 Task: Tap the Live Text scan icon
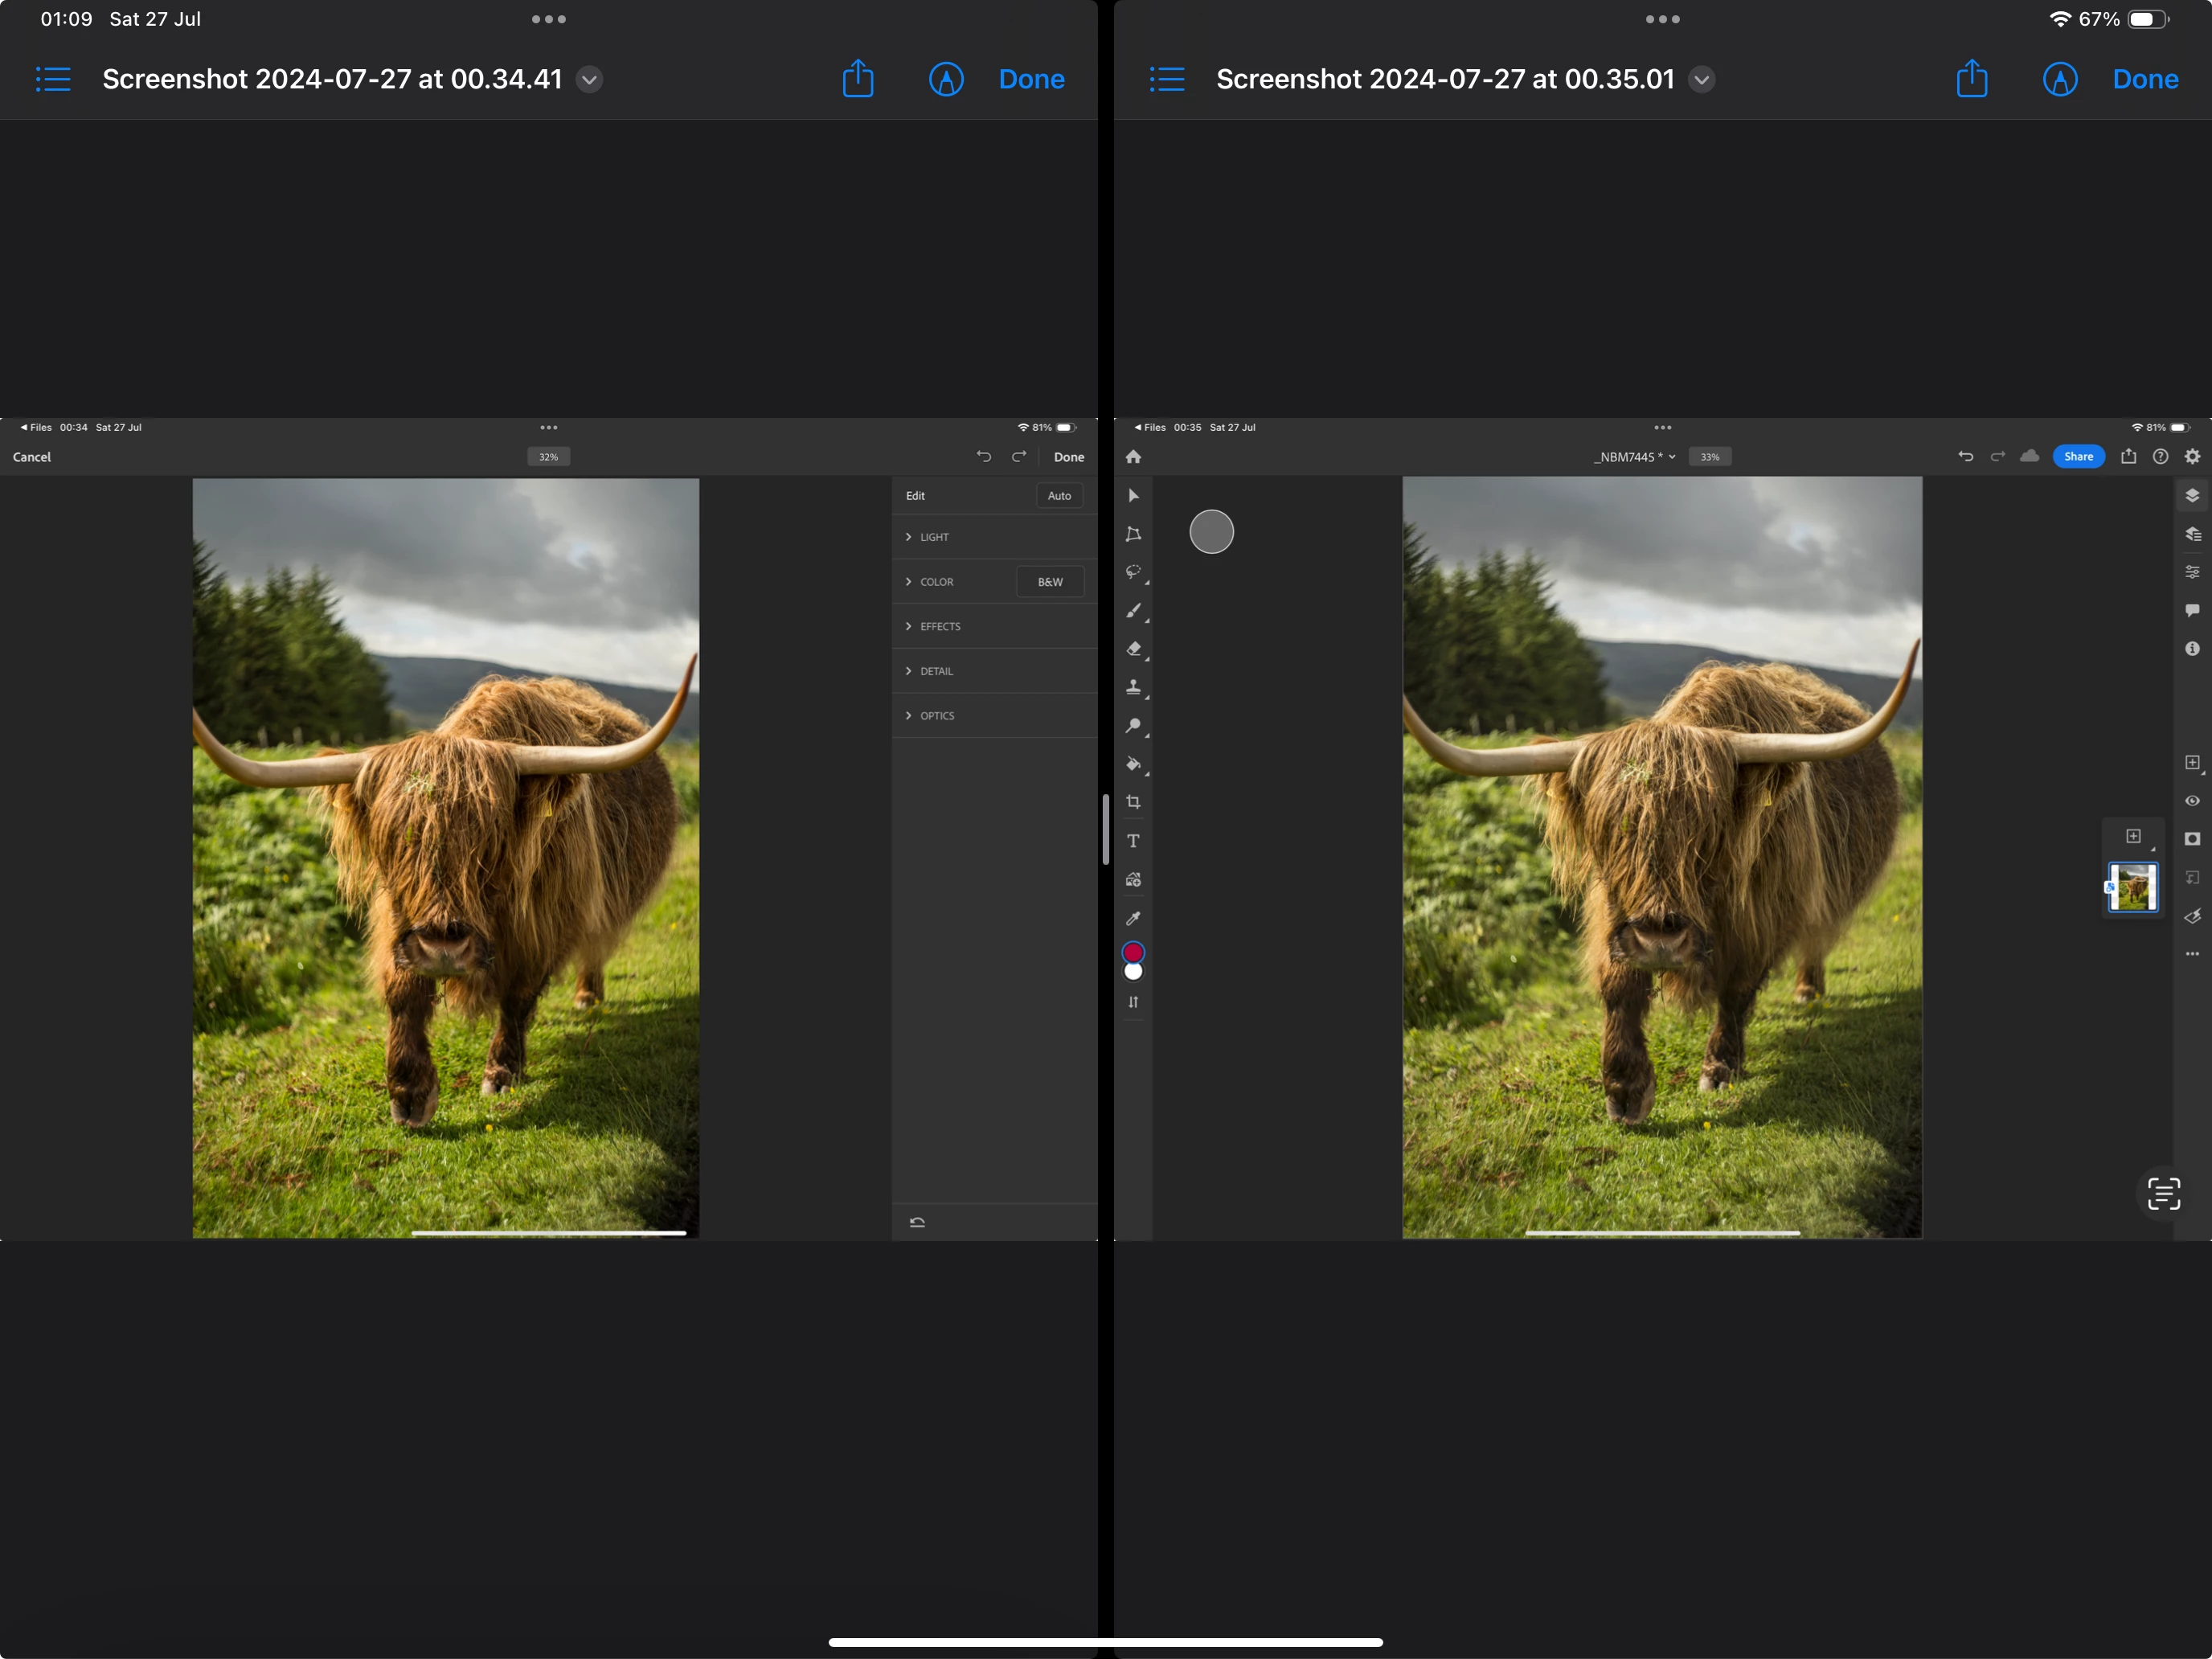click(2163, 1193)
